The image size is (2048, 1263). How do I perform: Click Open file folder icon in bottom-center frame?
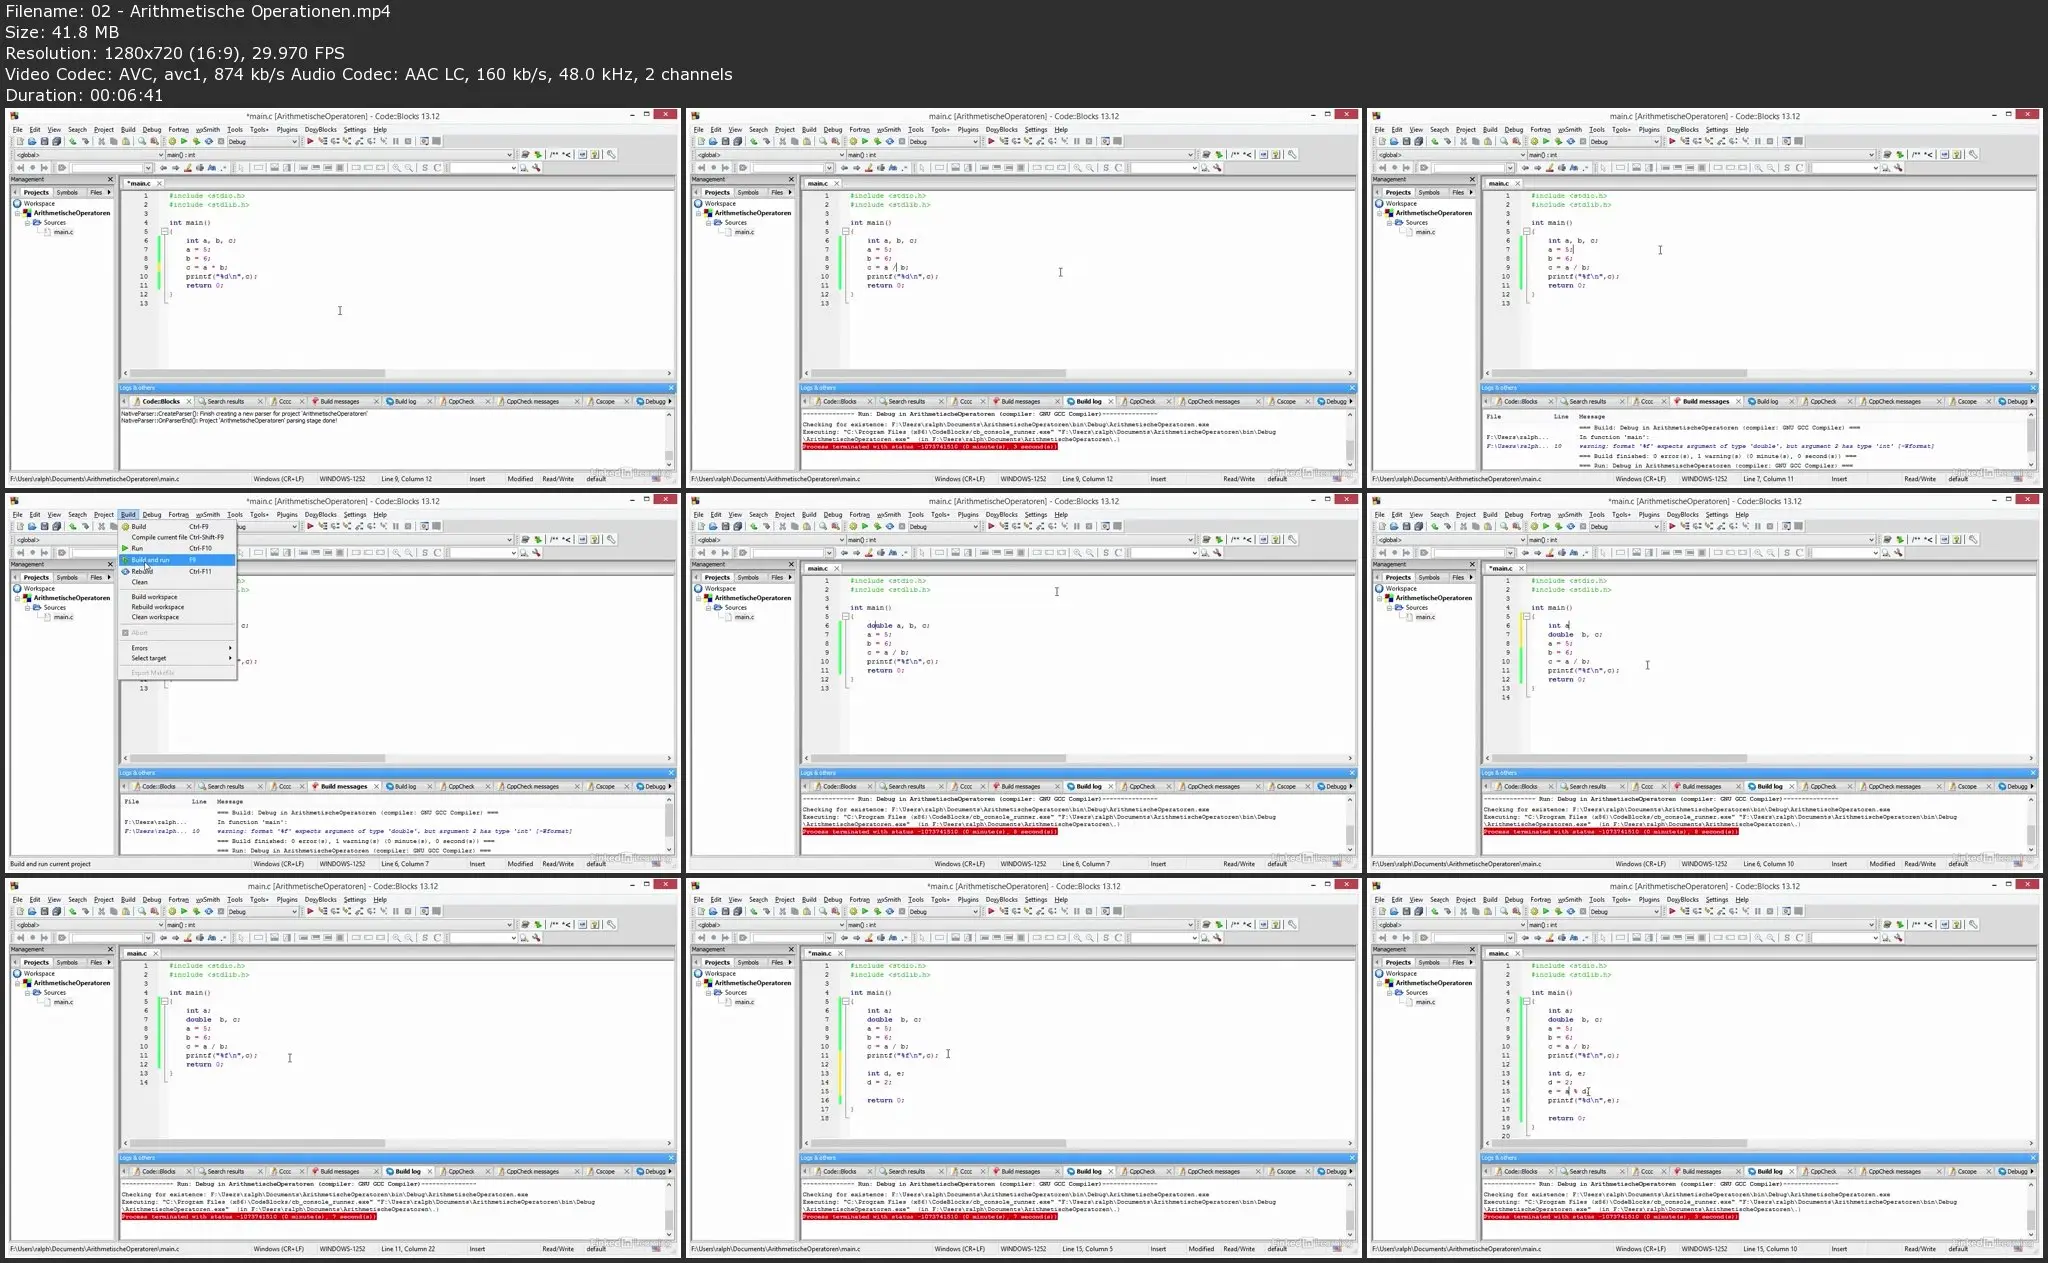click(713, 911)
